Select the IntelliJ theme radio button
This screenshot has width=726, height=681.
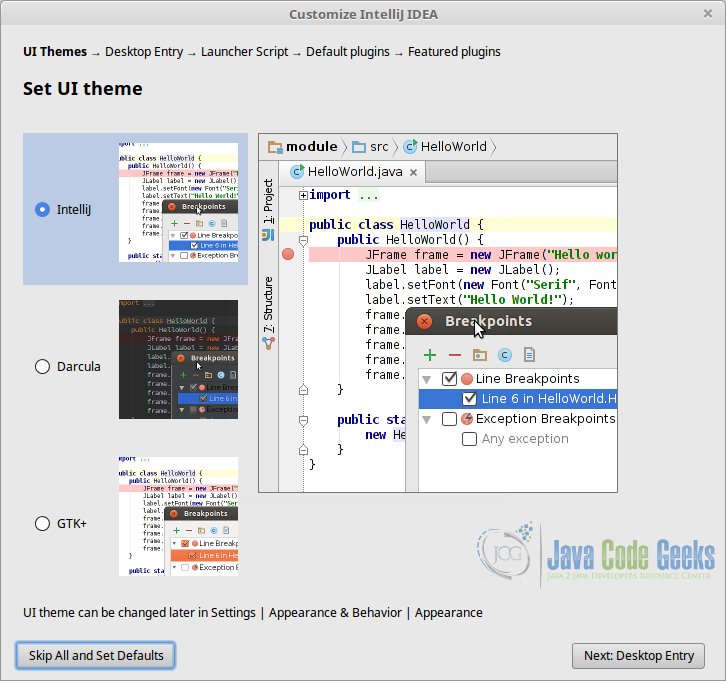[42, 209]
